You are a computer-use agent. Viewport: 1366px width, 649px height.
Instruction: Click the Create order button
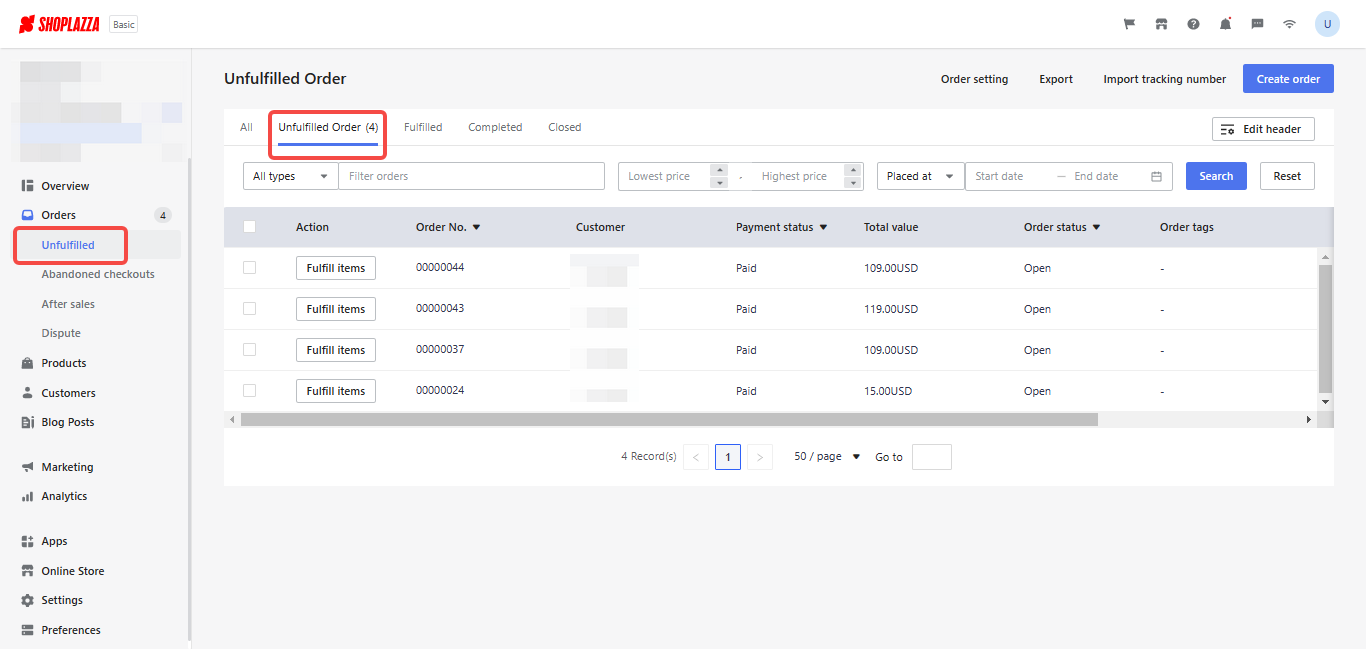click(x=1288, y=79)
